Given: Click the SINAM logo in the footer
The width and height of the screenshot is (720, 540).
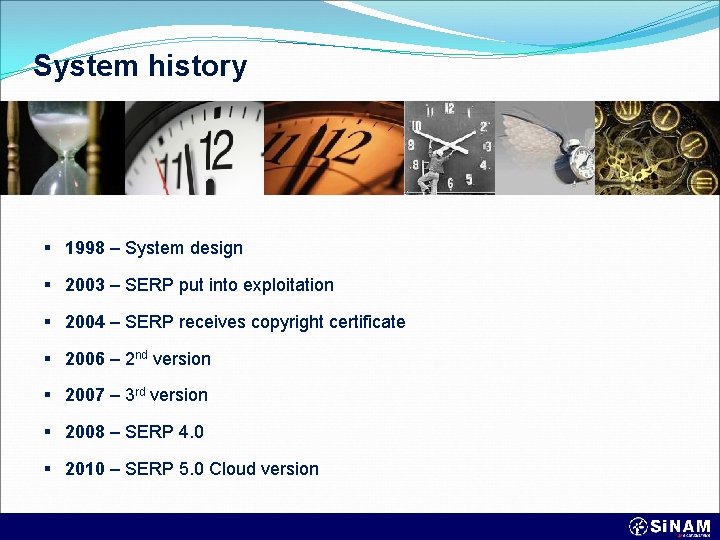Looking at the screenshot, I should (x=669, y=527).
